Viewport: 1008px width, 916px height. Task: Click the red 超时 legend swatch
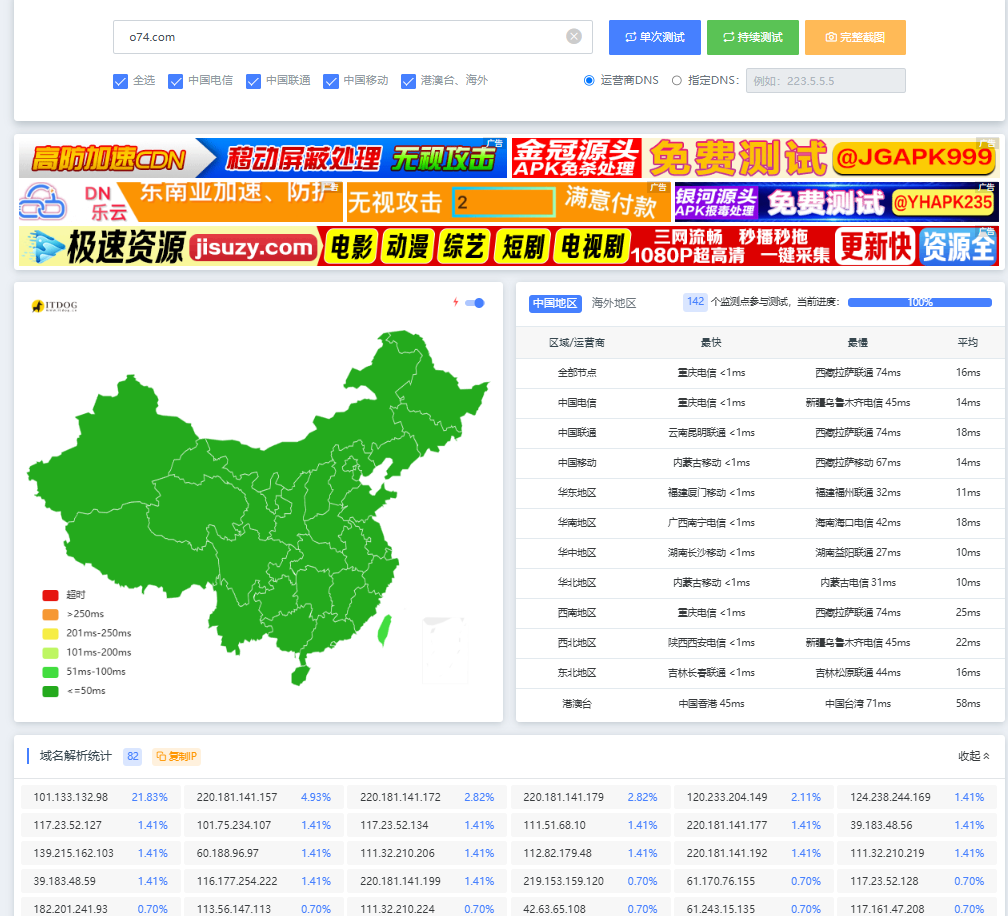[x=50, y=595]
